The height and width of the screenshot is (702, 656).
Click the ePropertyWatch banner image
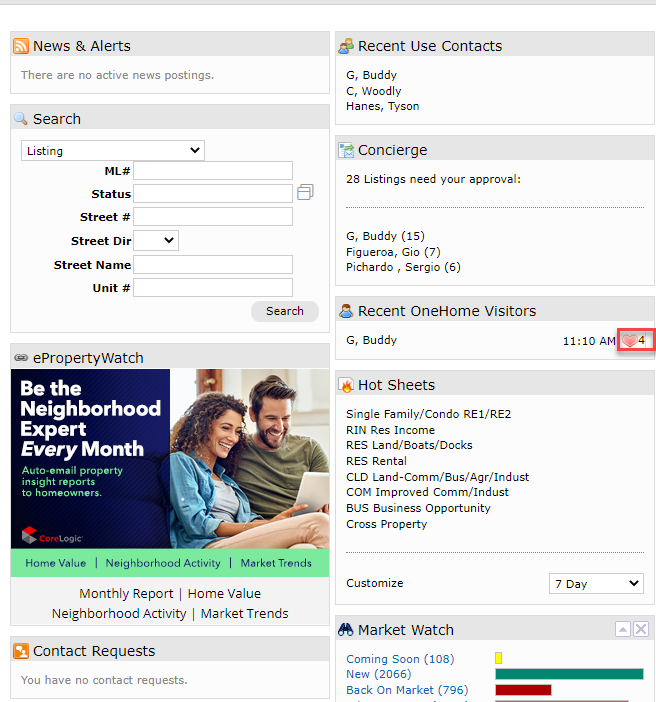pyautogui.click(x=170, y=460)
